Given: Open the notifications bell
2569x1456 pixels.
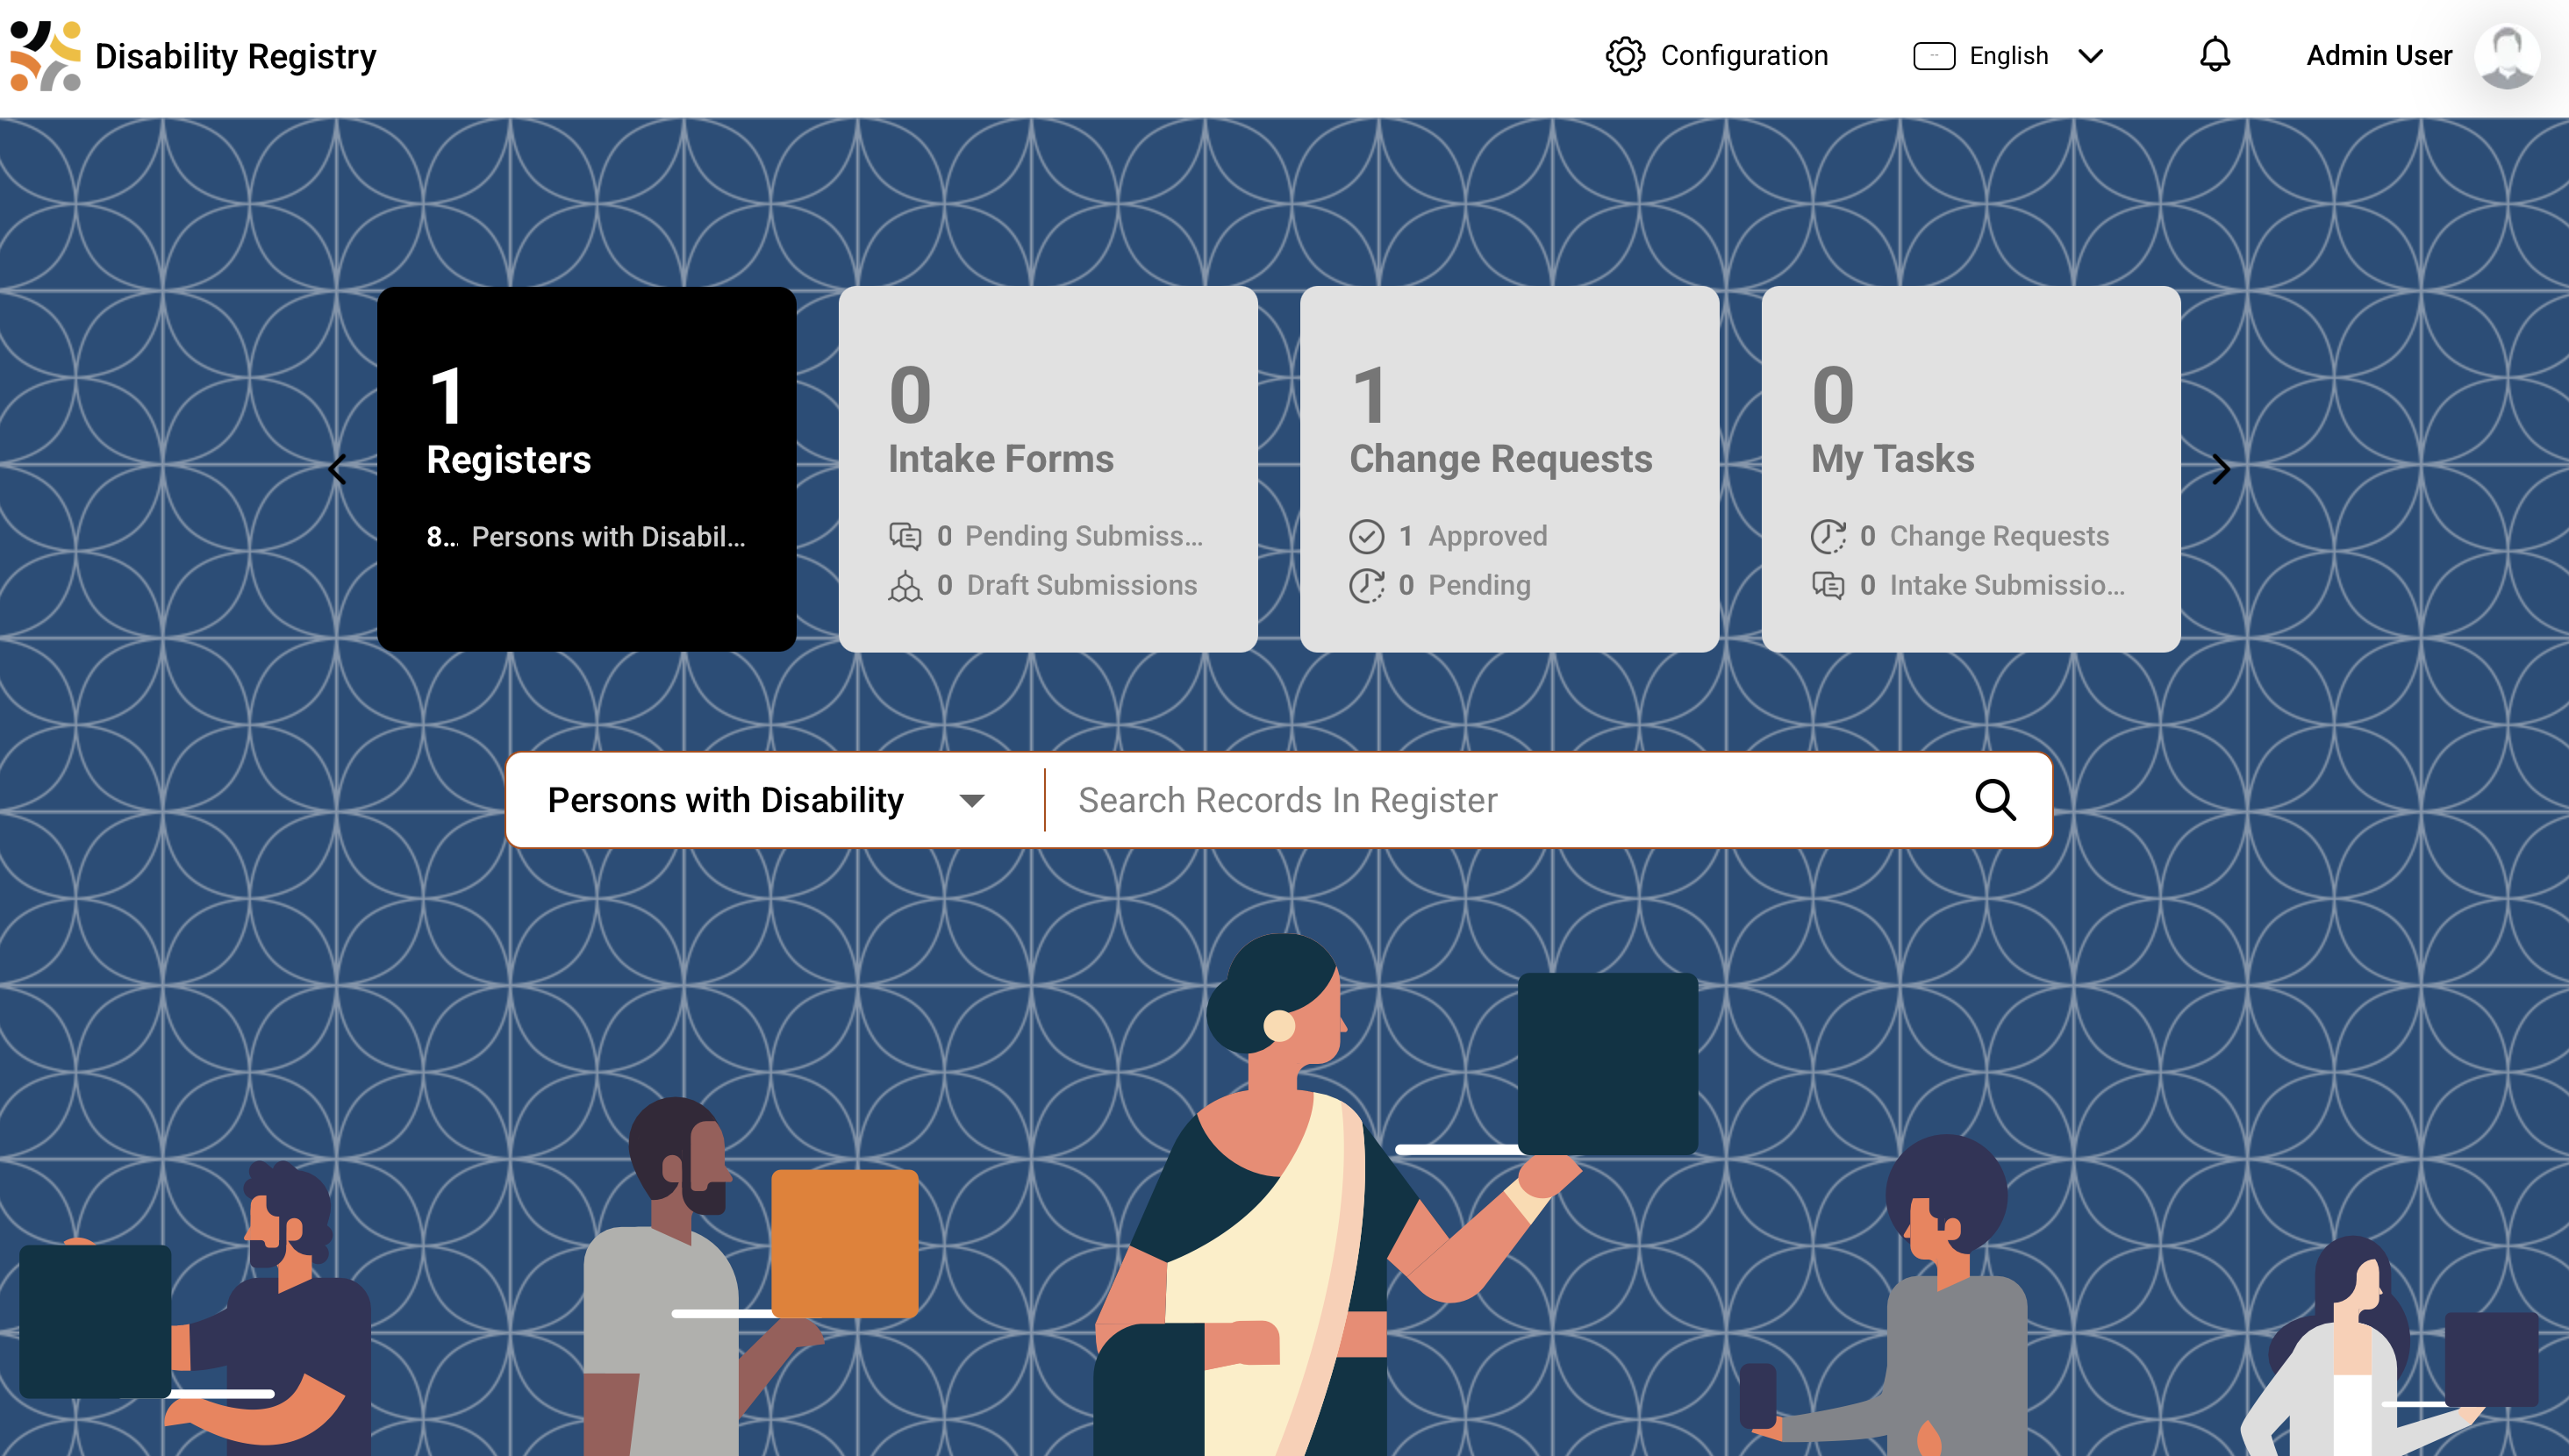Looking at the screenshot, I should coord(2215,55).
